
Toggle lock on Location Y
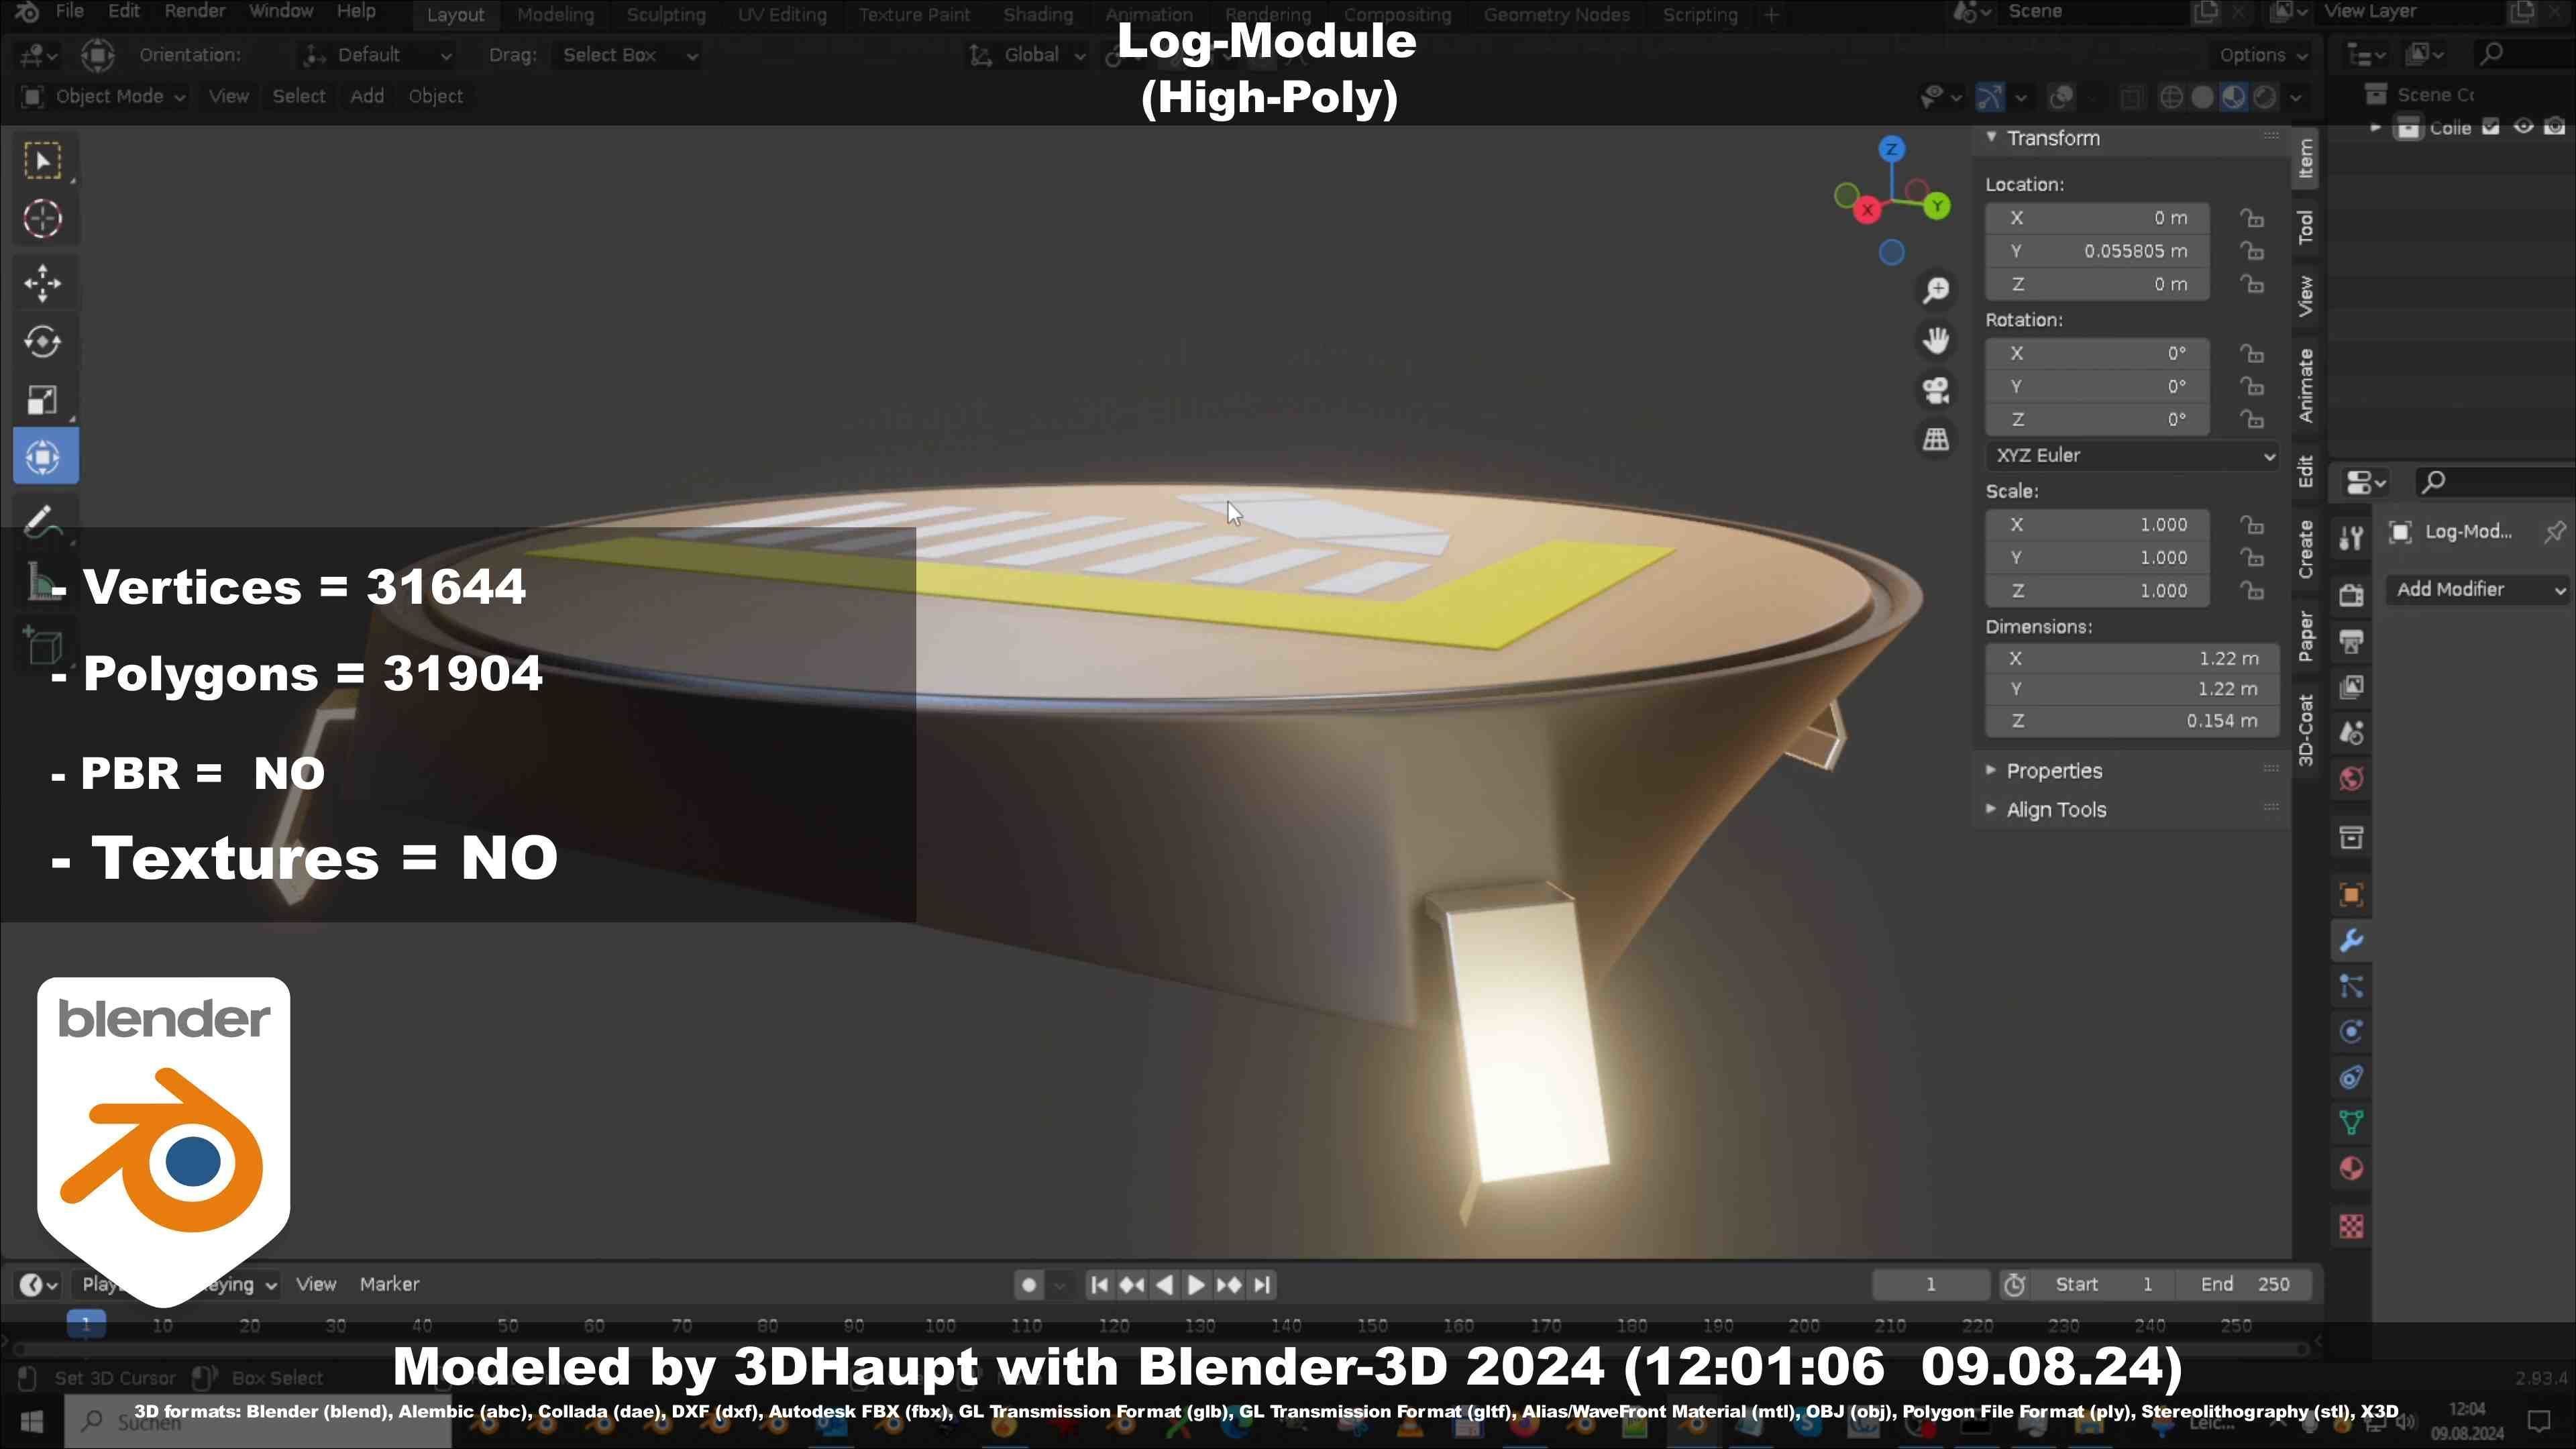point(2251,251)
